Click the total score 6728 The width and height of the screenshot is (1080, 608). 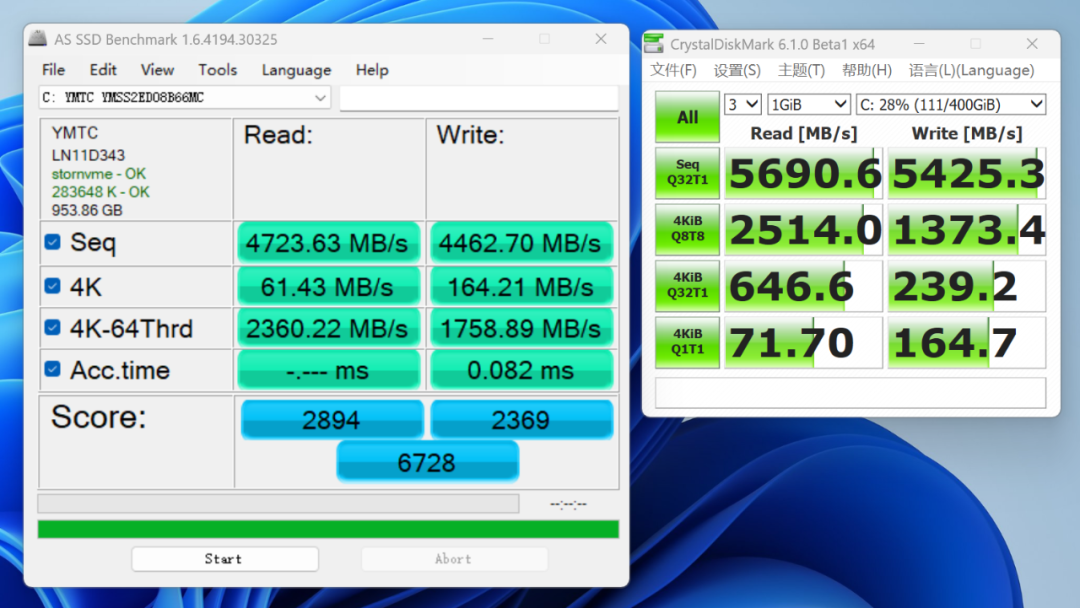(x=427, y=462)
